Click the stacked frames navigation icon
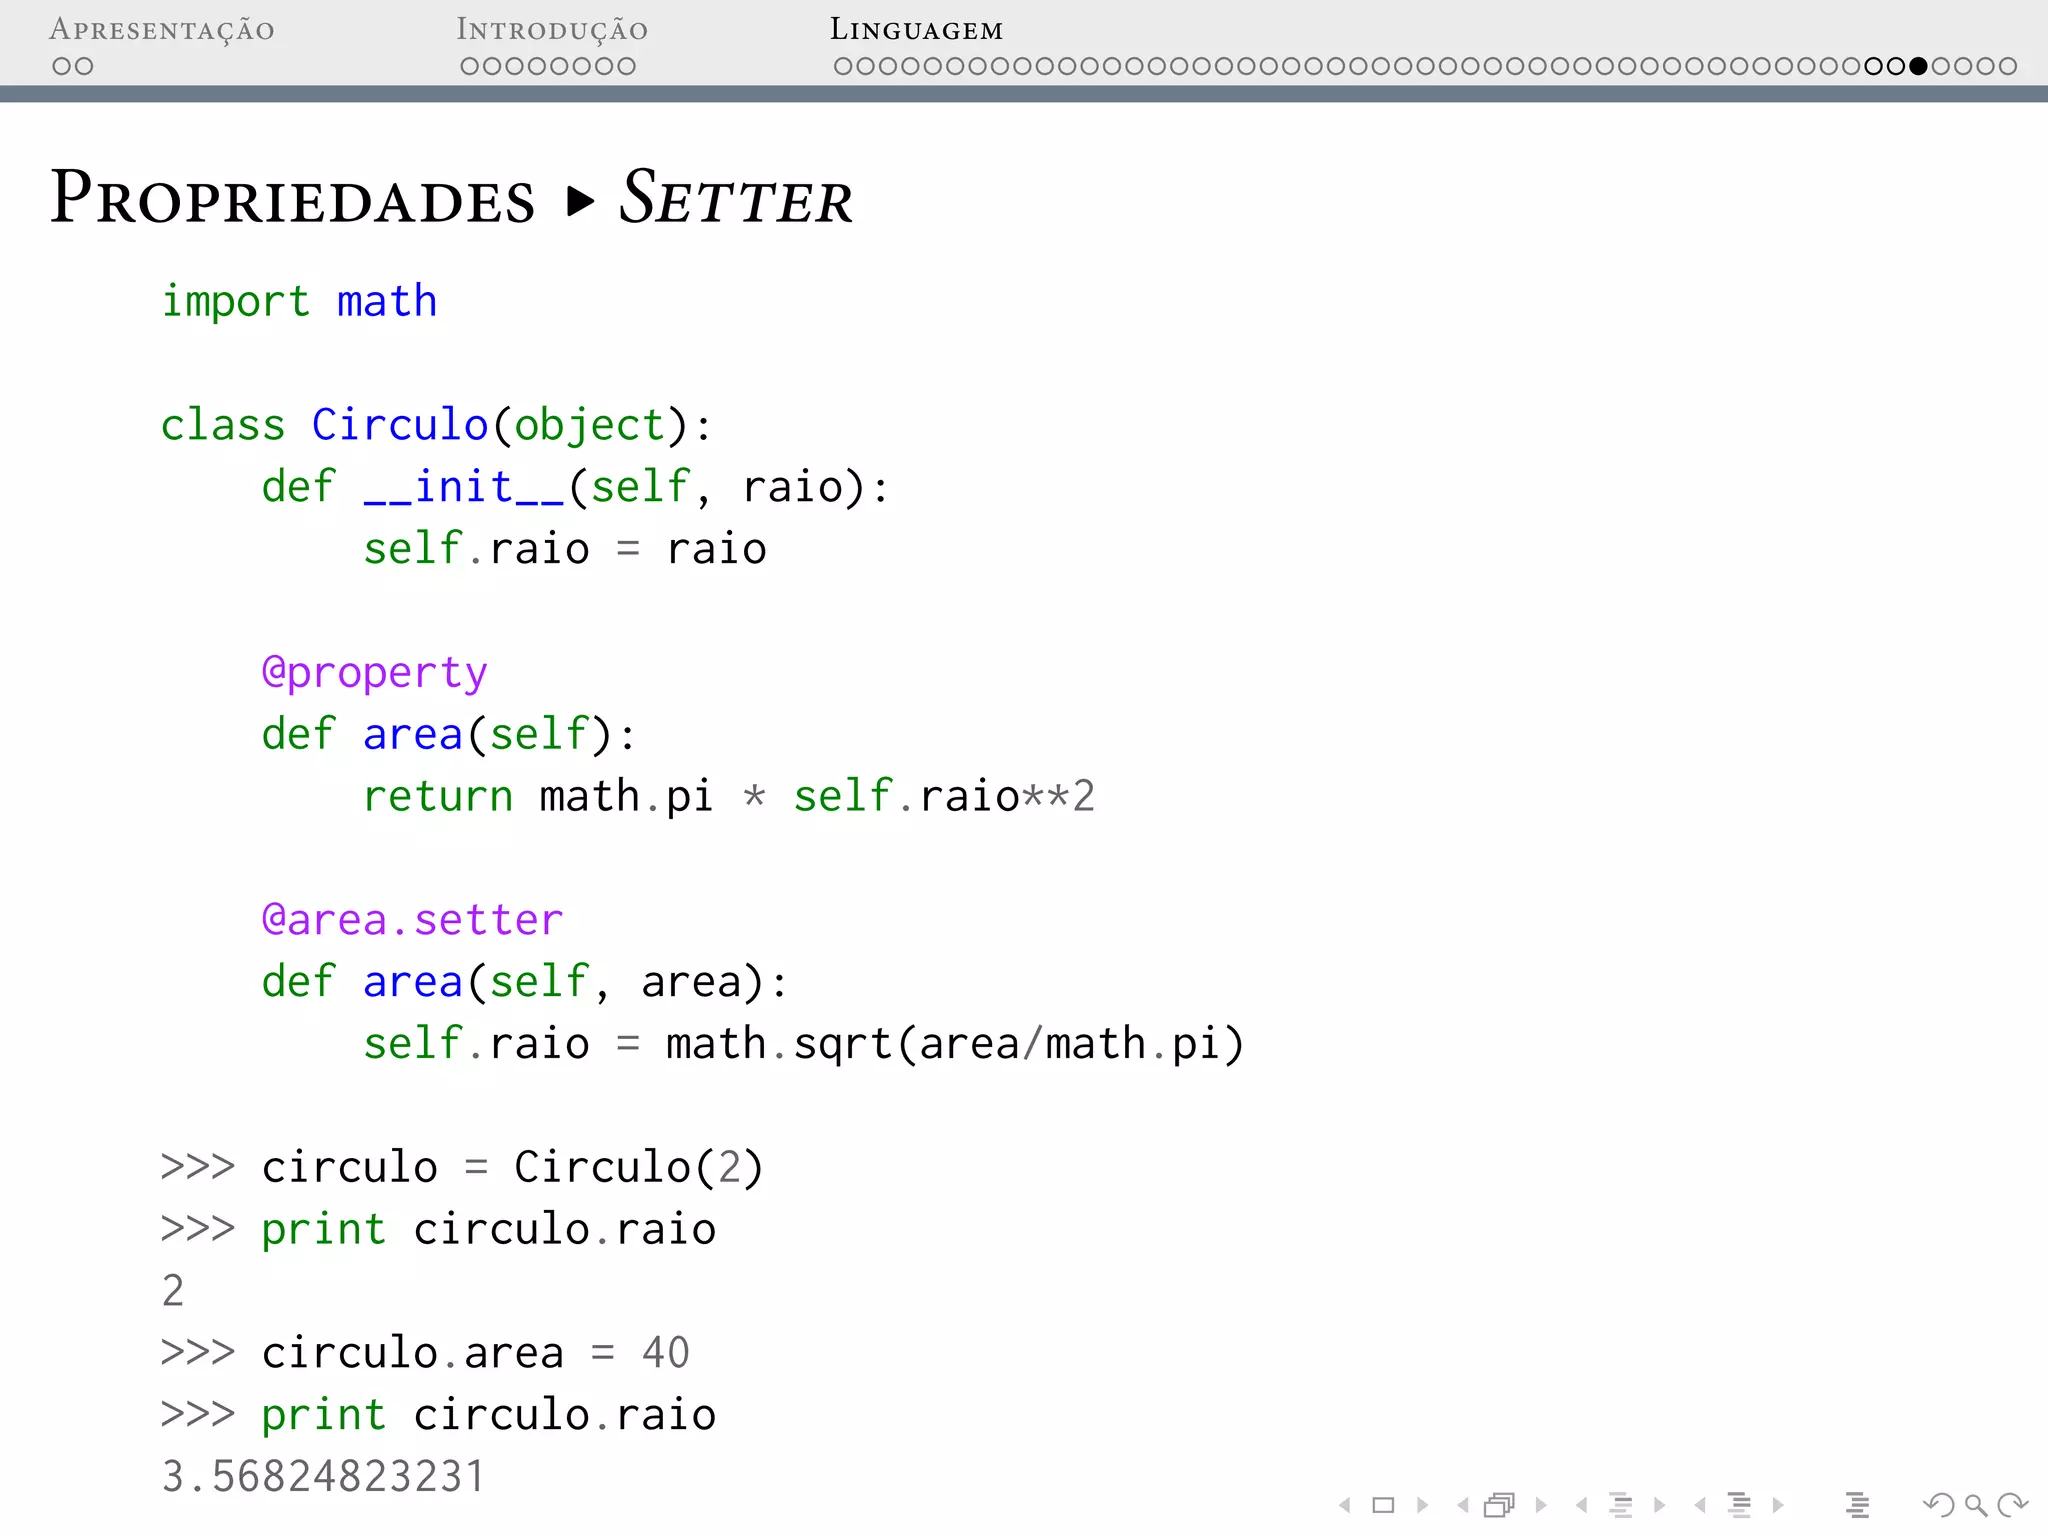 1500,1505
